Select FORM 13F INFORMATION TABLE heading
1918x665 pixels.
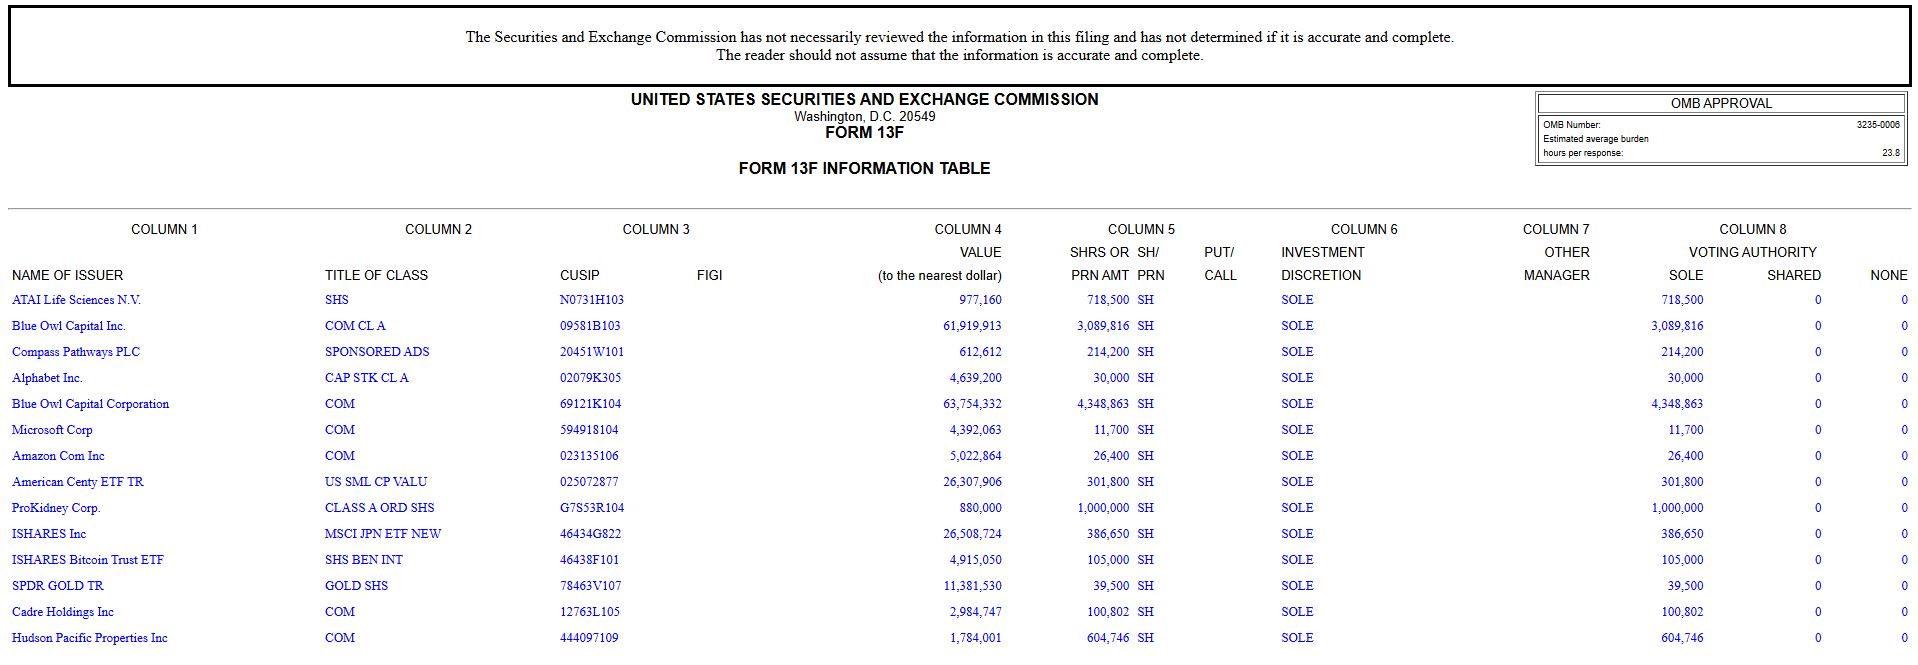click(864, 168)
